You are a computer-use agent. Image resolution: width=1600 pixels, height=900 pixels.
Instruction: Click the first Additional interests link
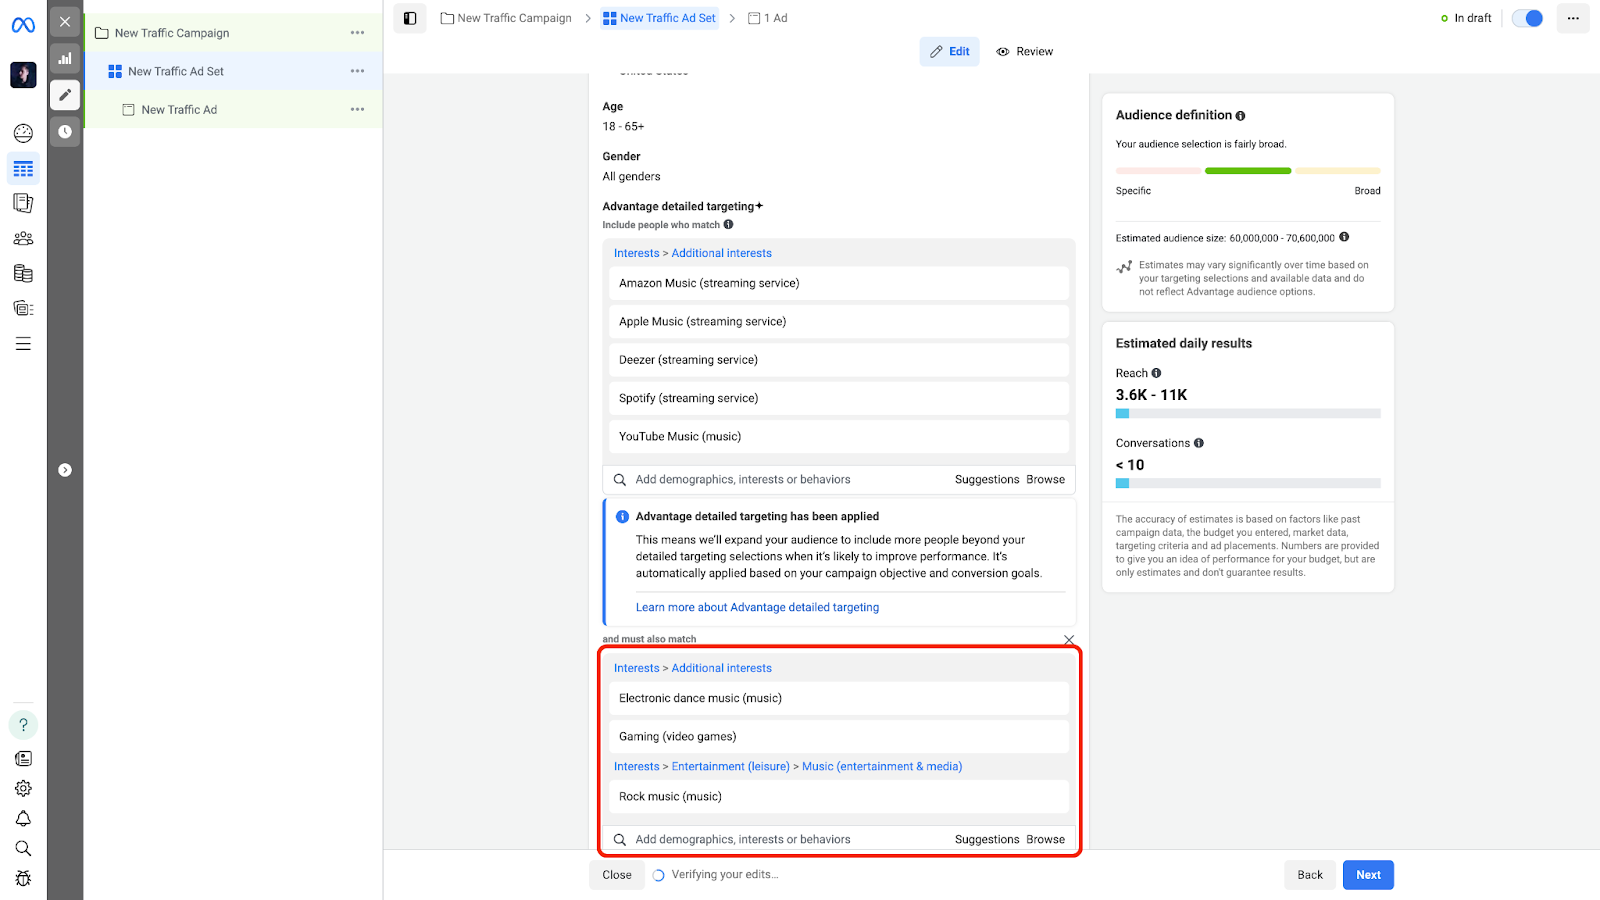pos(722,253)
